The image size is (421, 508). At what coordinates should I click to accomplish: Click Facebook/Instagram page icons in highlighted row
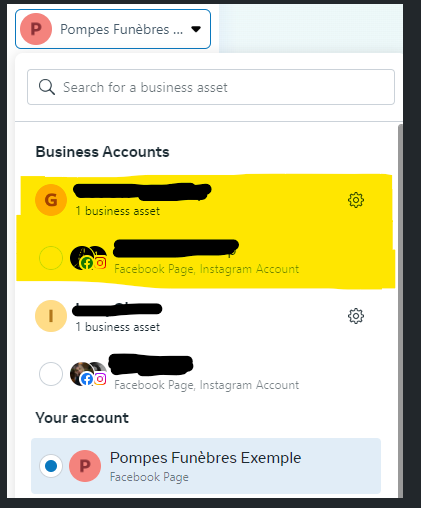[x=89, y=258]
